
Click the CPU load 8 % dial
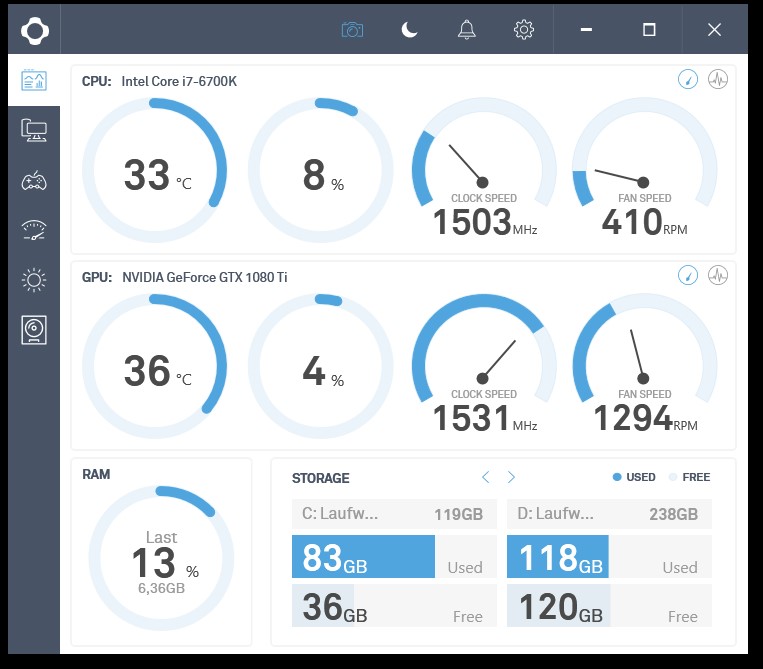click(321, 170)
